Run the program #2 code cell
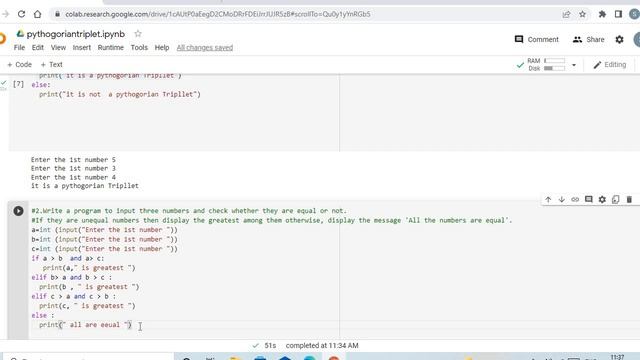The height and width of the screenshot is (360, 640). pos(18,211)
